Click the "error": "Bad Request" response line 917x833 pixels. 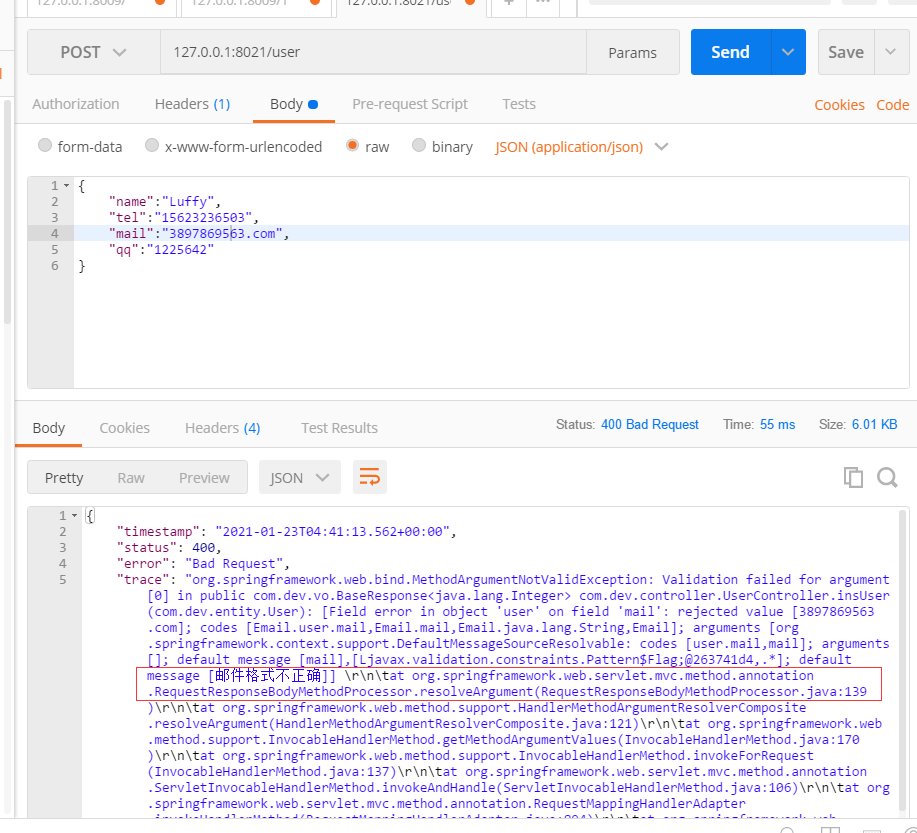pyautogui.click(x=203, y=564)
